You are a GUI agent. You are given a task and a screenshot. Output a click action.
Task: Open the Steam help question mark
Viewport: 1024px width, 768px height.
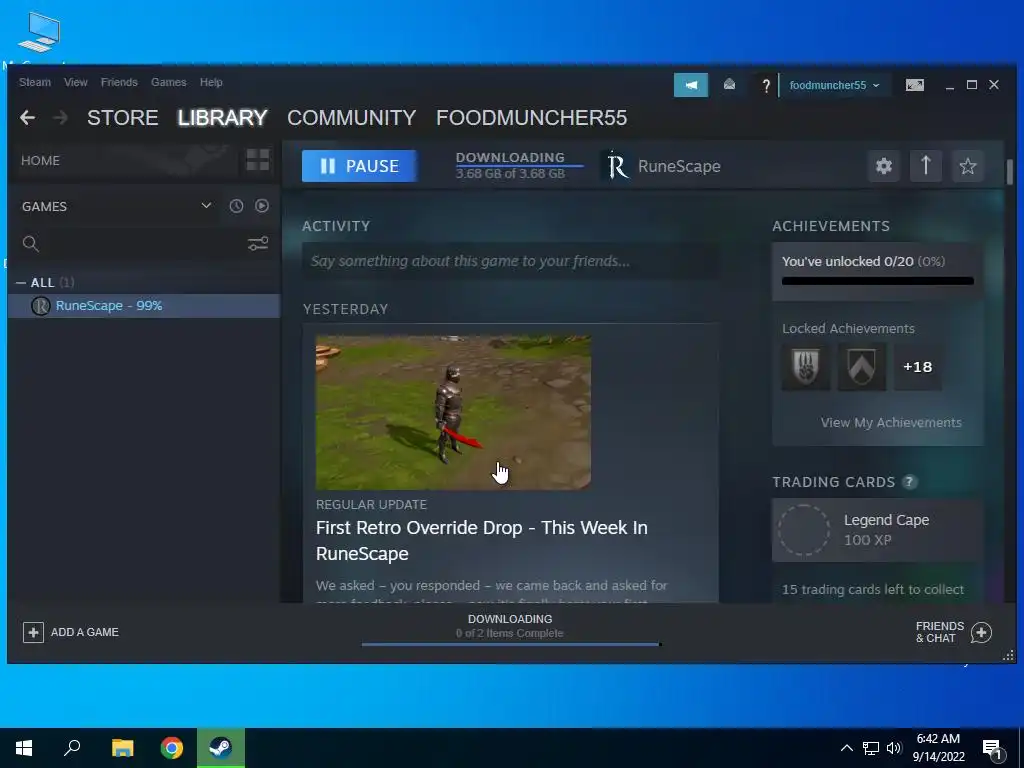tap(766, 86)
